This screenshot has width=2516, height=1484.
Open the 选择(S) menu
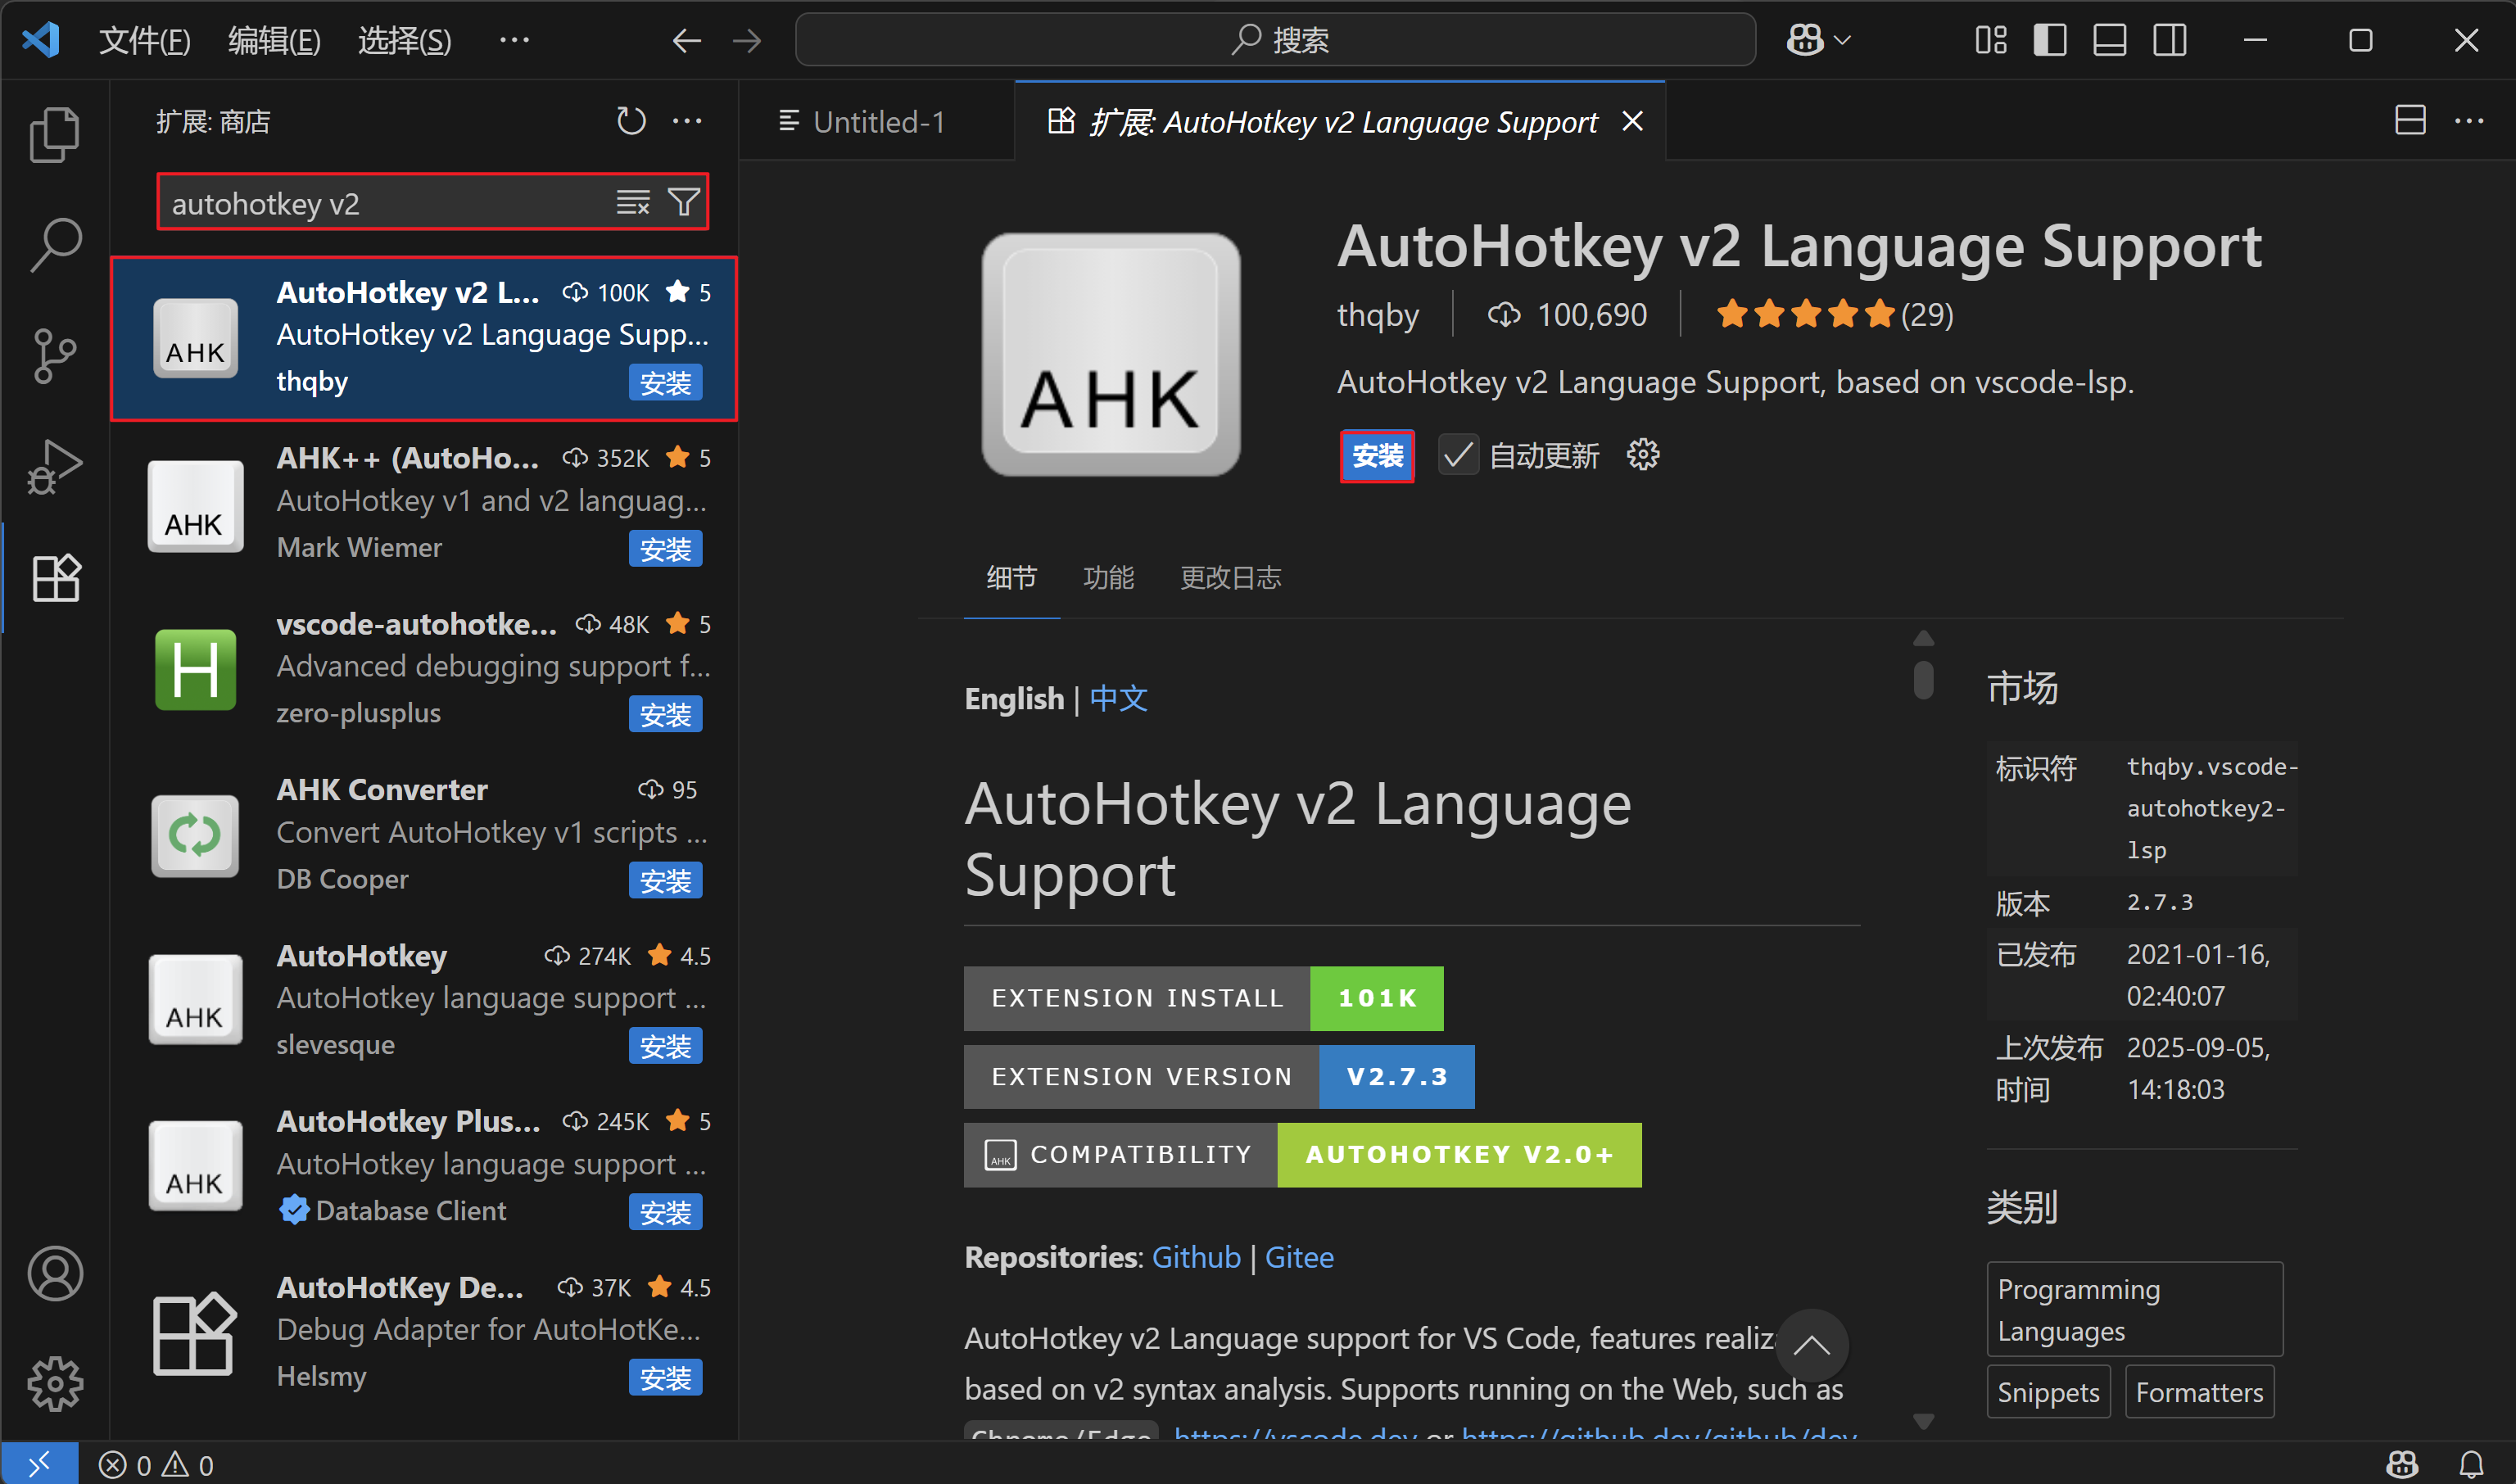(x=404, y=40)
